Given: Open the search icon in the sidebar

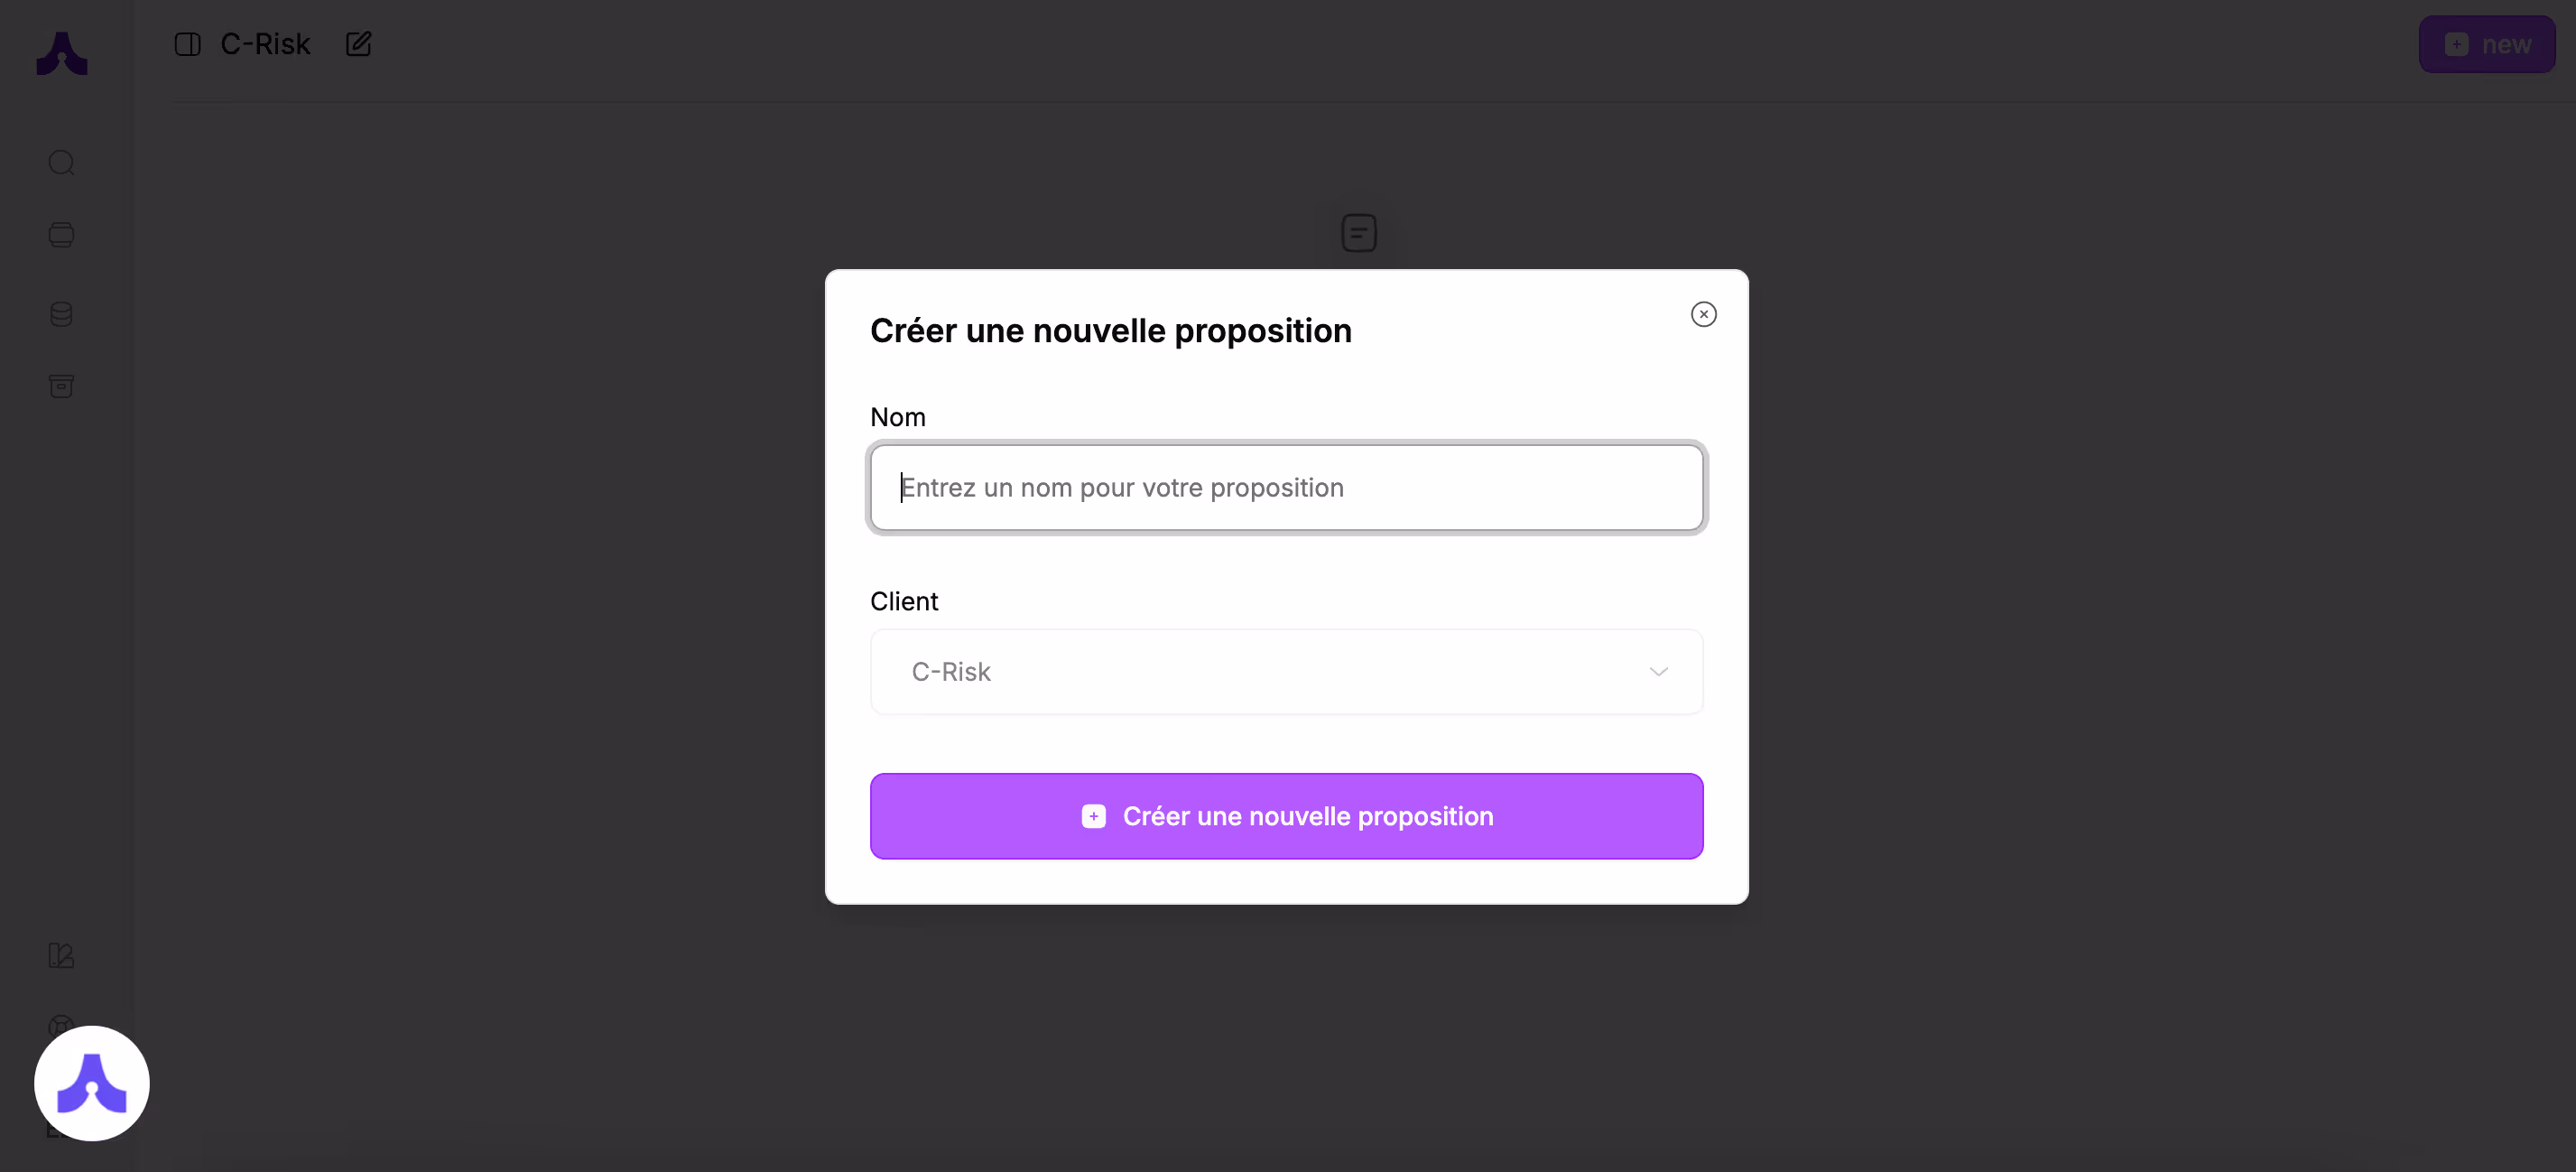Looking at the screenshot, I should pos(61,162).
